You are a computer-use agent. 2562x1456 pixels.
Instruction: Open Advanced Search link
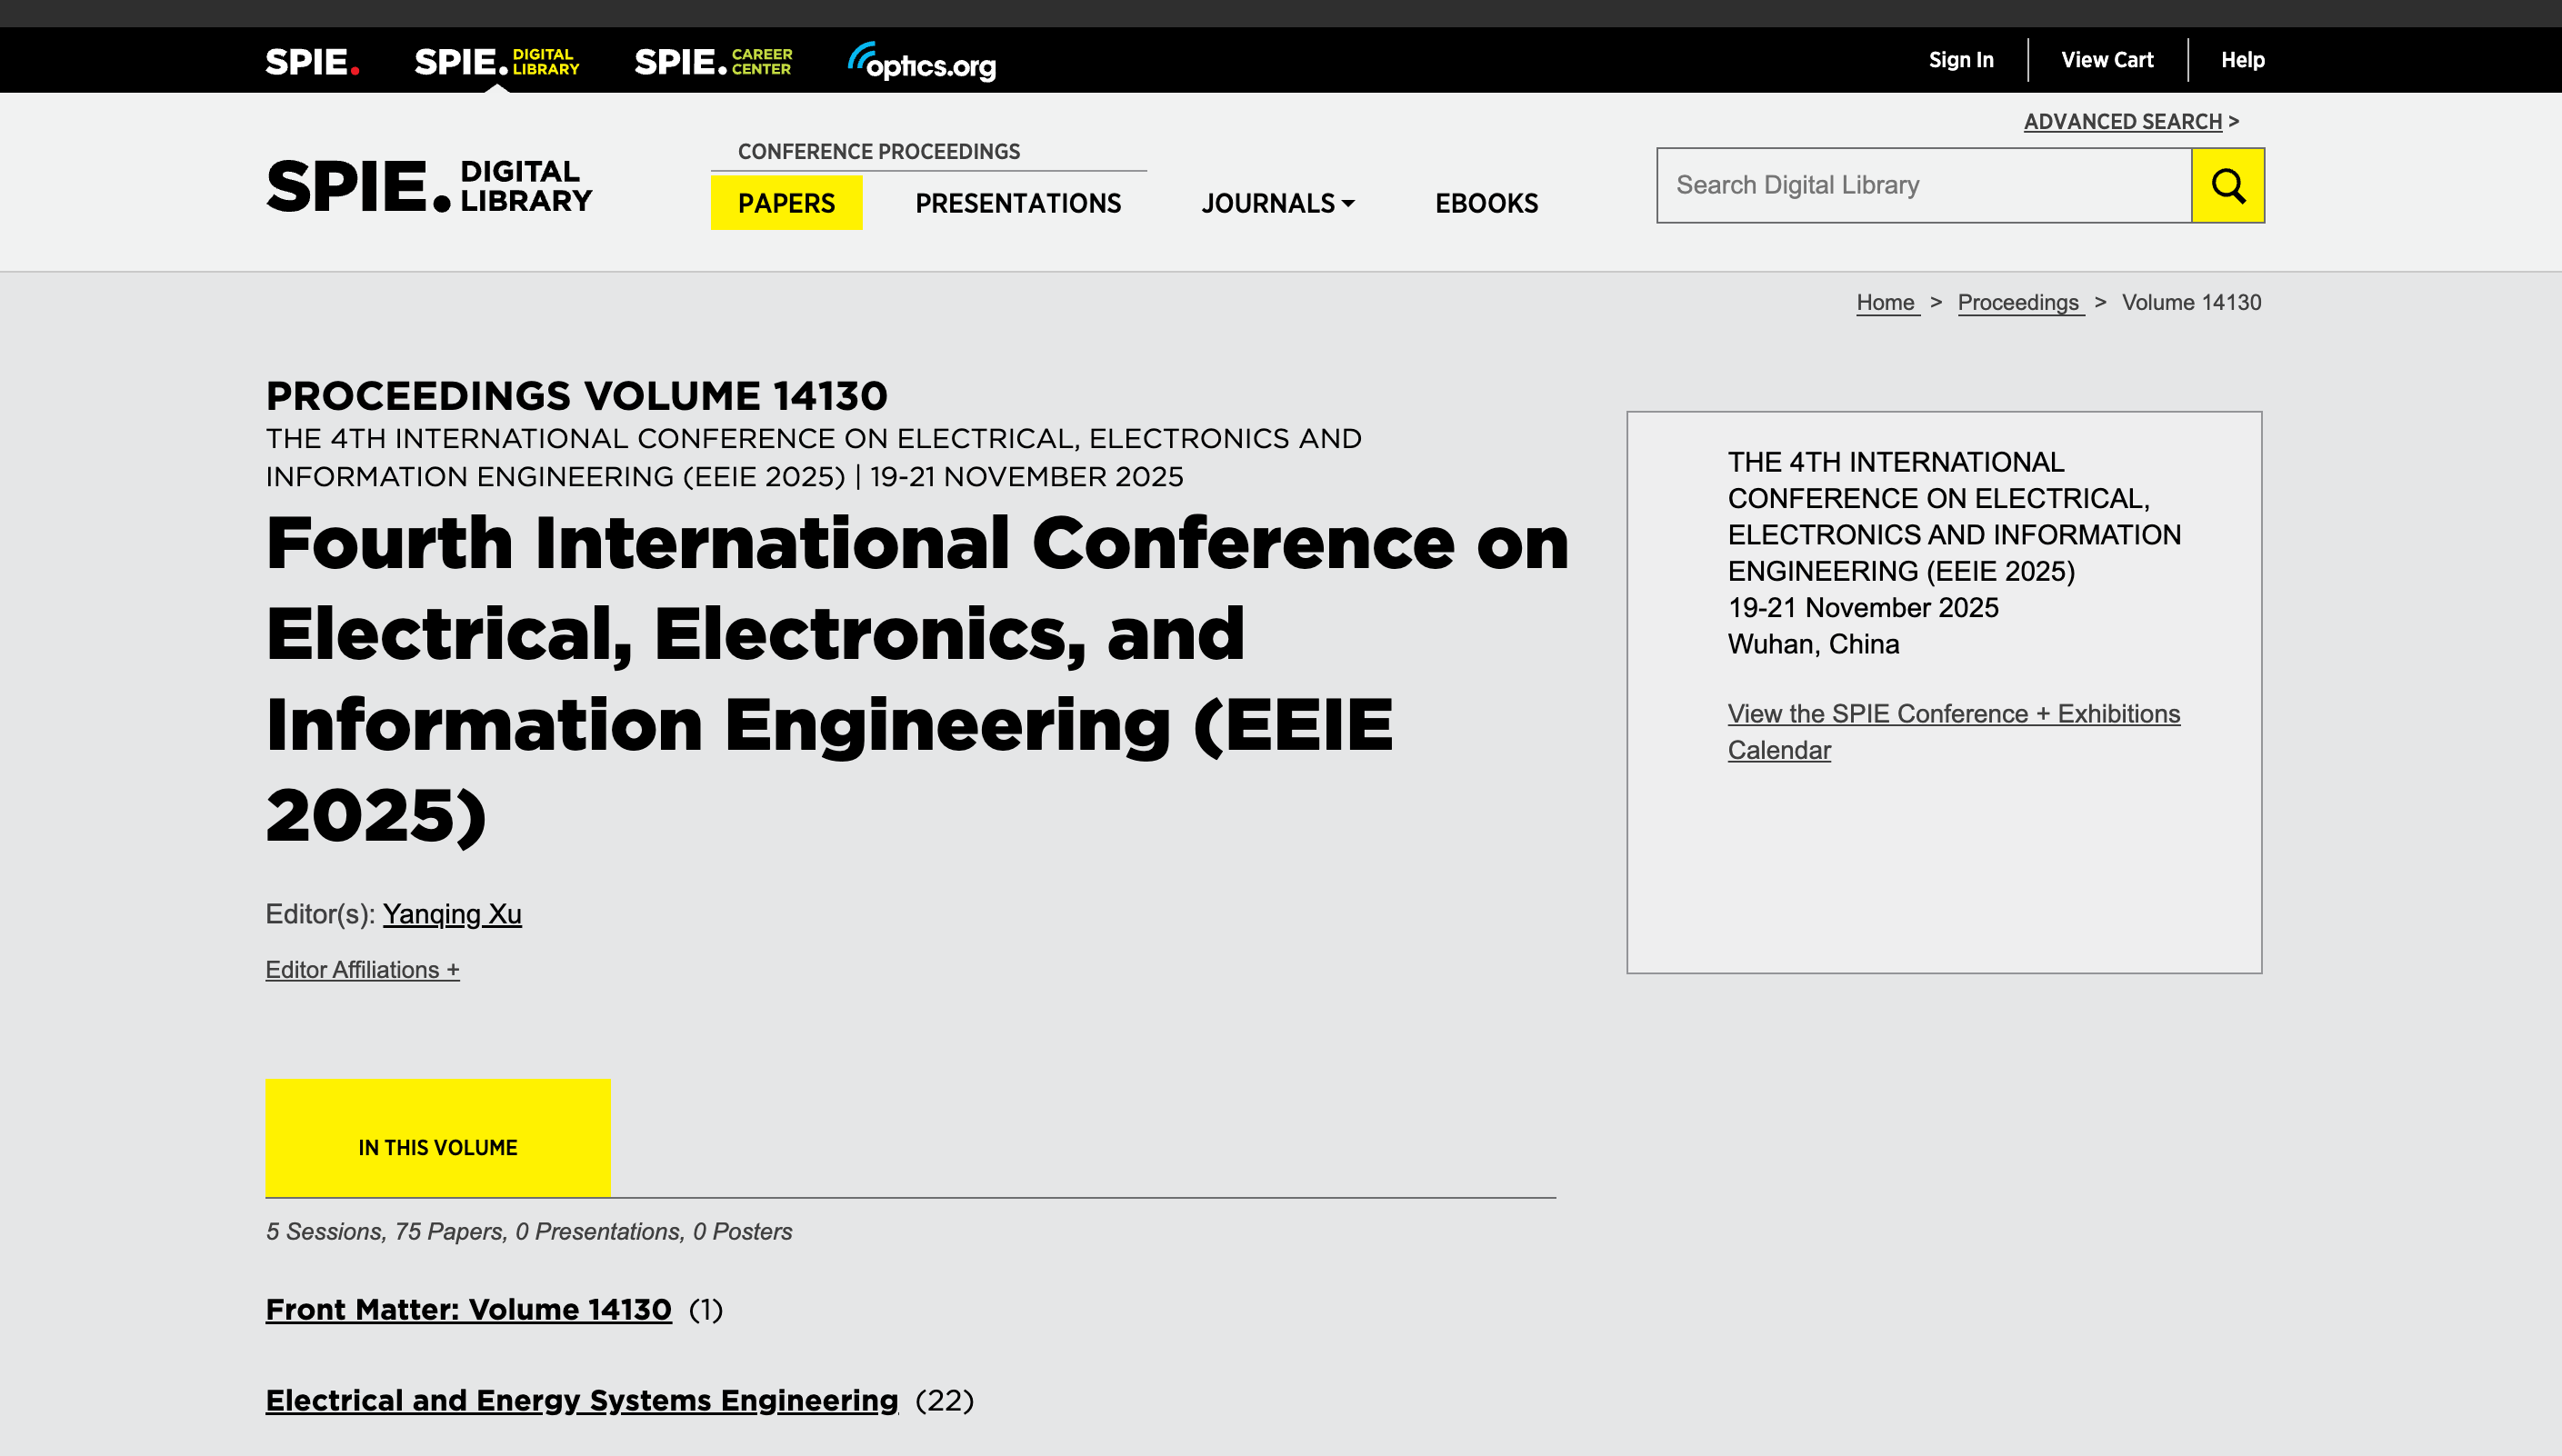tap(2122, 121)
